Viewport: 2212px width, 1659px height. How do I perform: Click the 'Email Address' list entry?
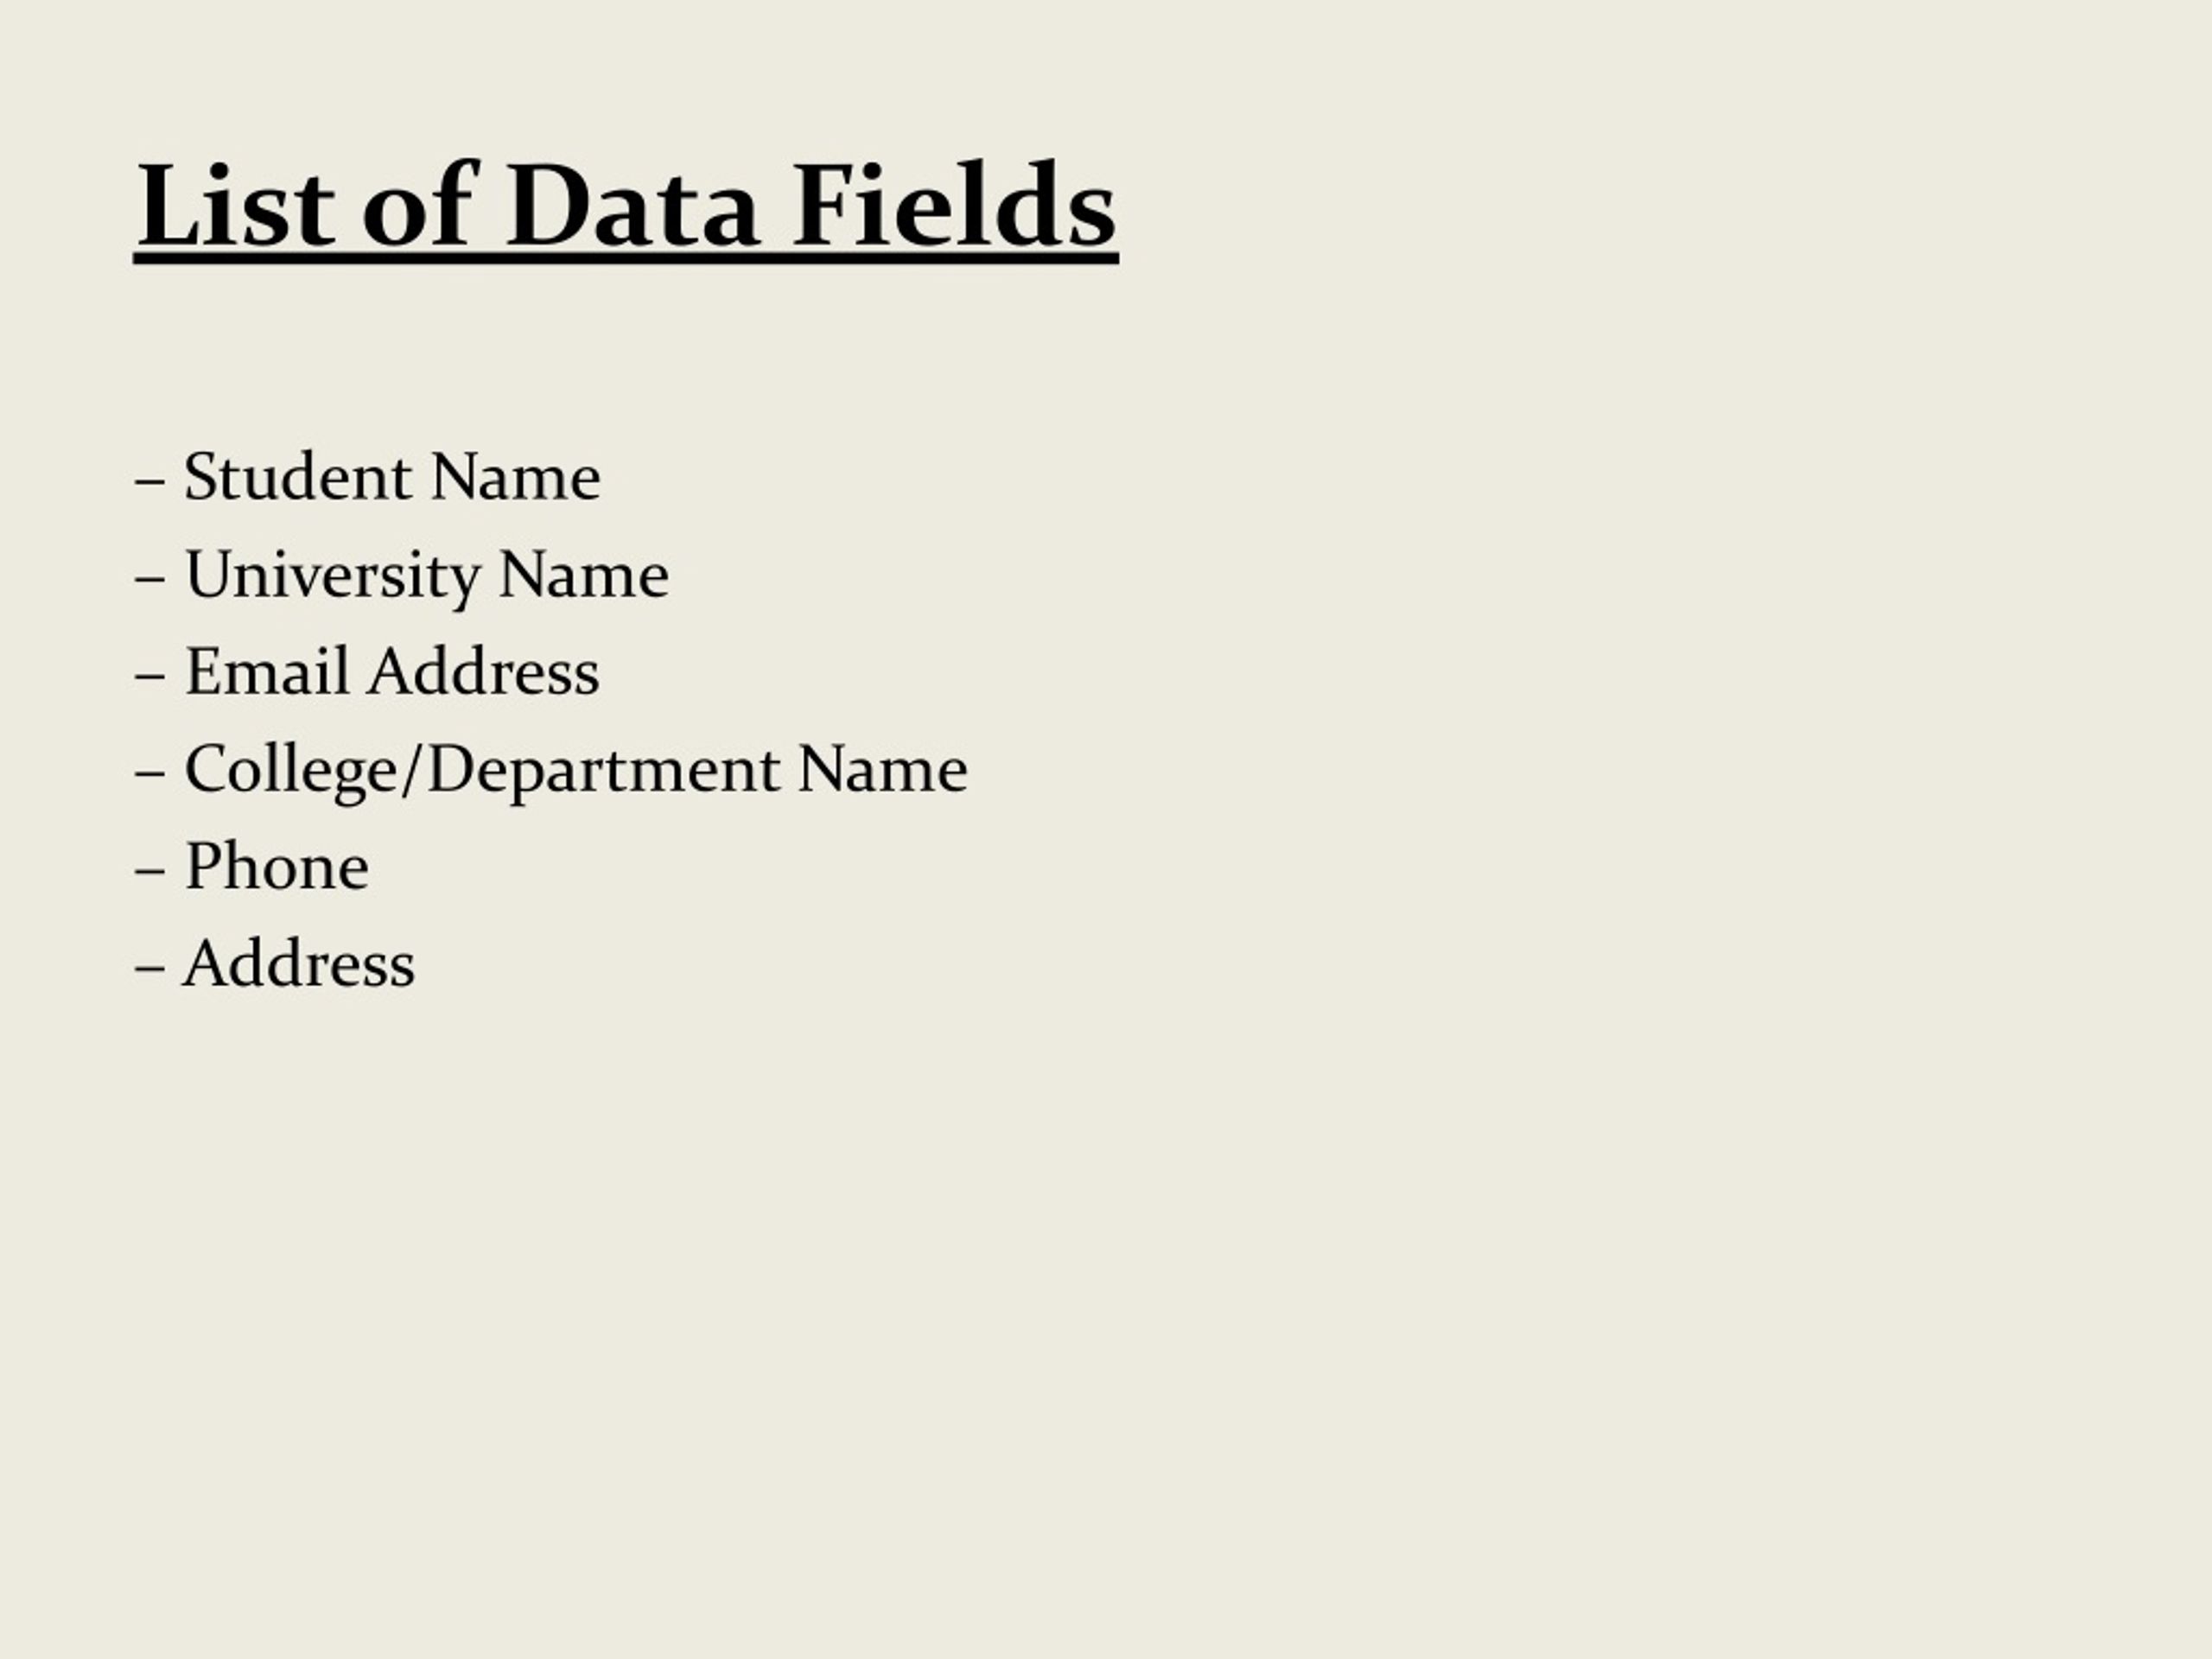368,672
